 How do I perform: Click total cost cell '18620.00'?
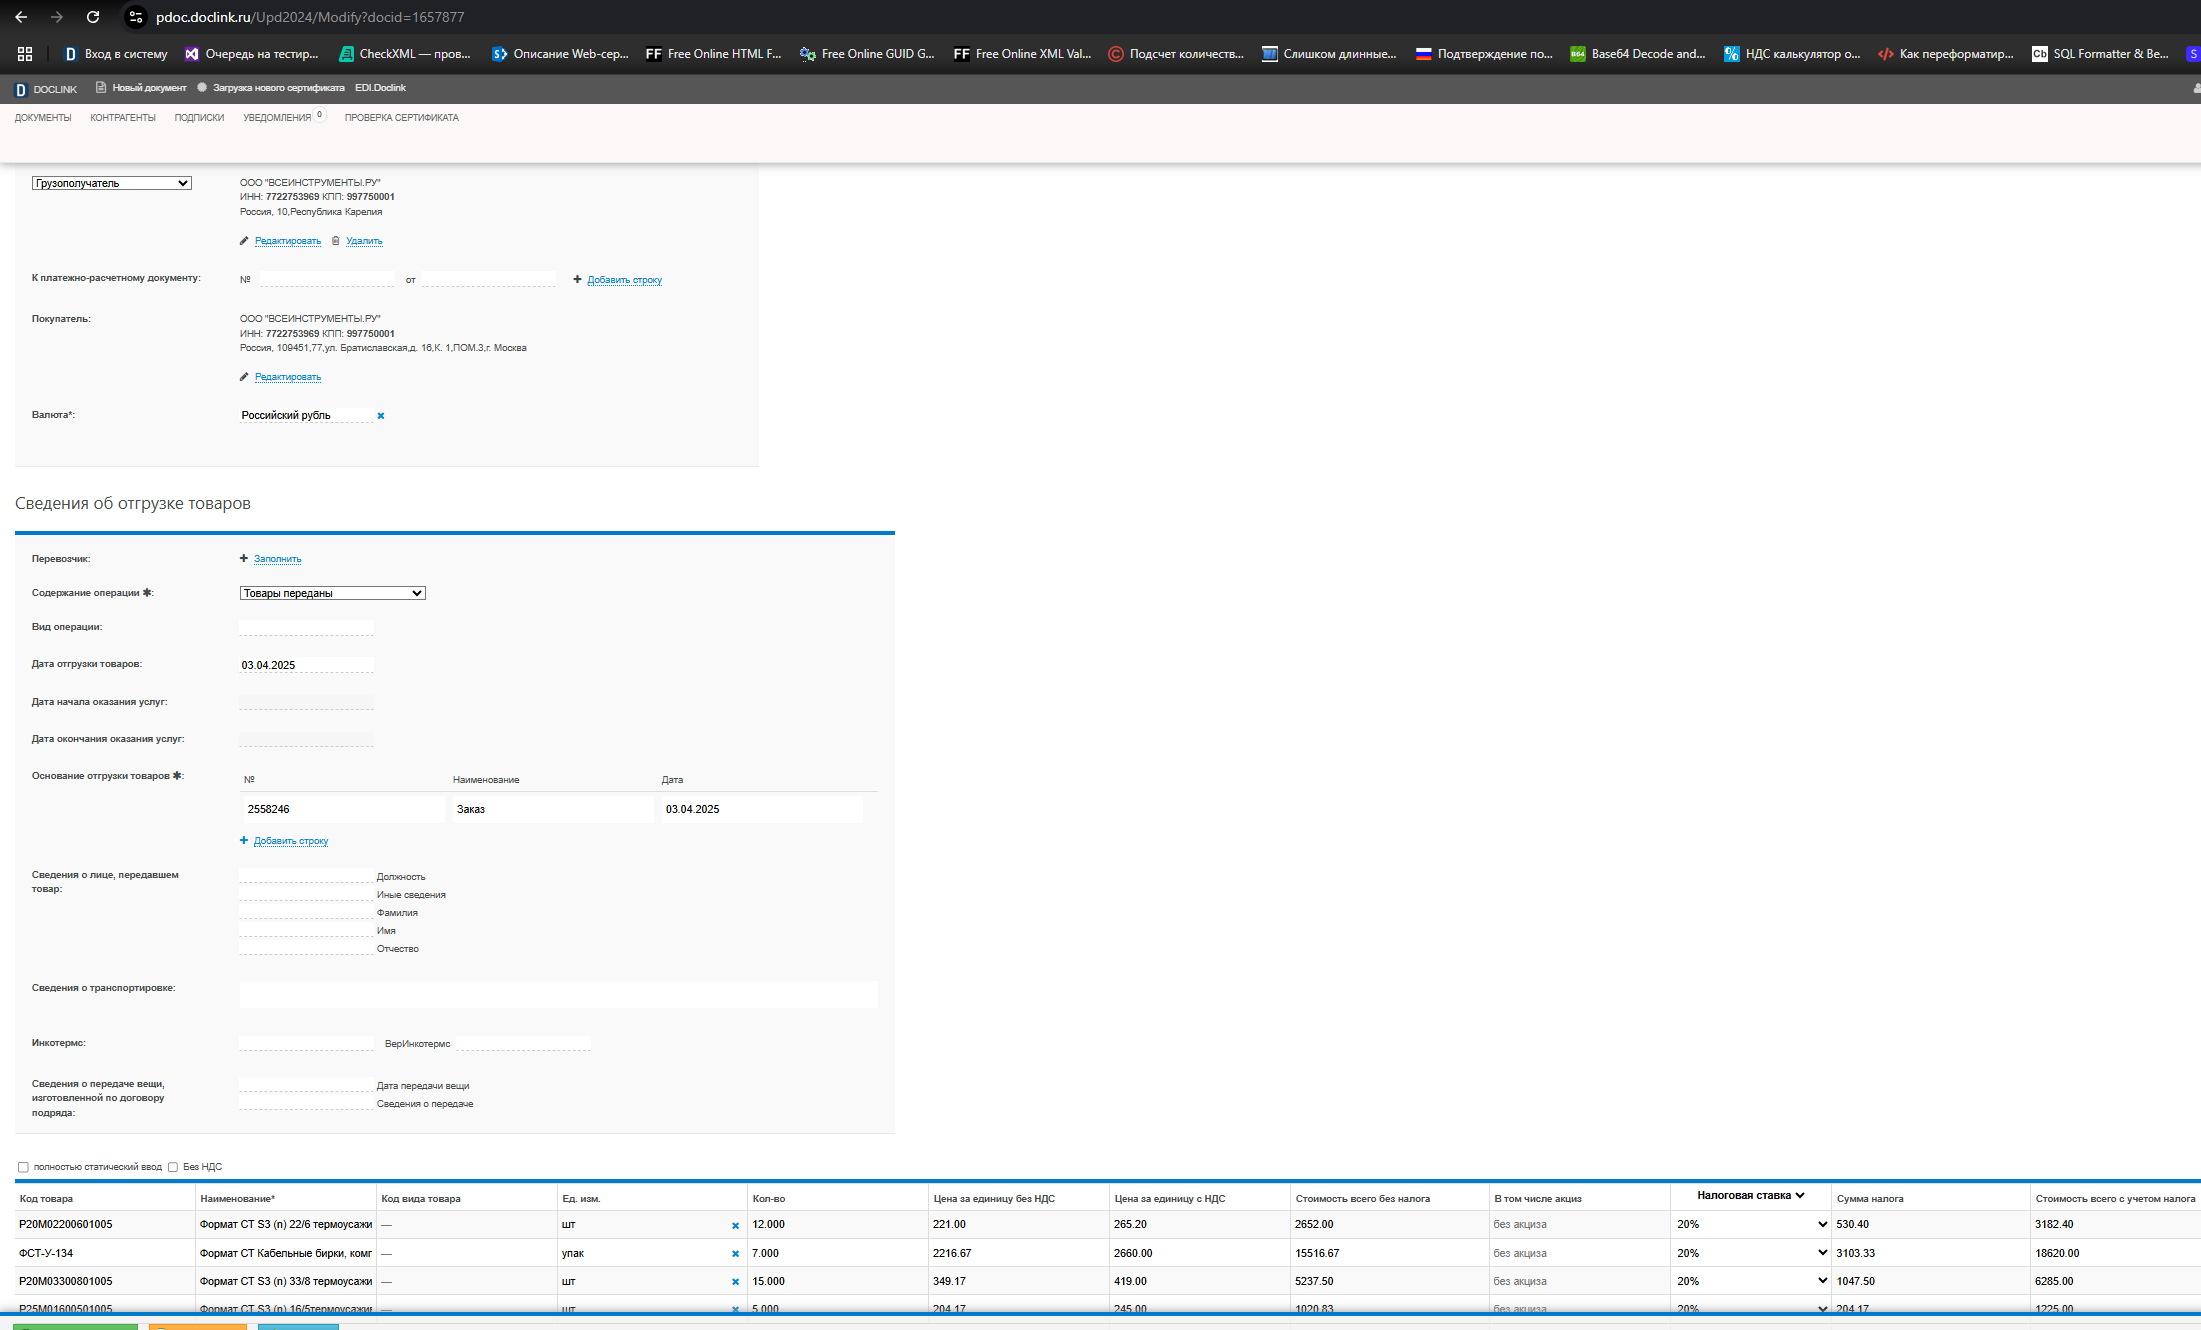tap(2114, 1253)
